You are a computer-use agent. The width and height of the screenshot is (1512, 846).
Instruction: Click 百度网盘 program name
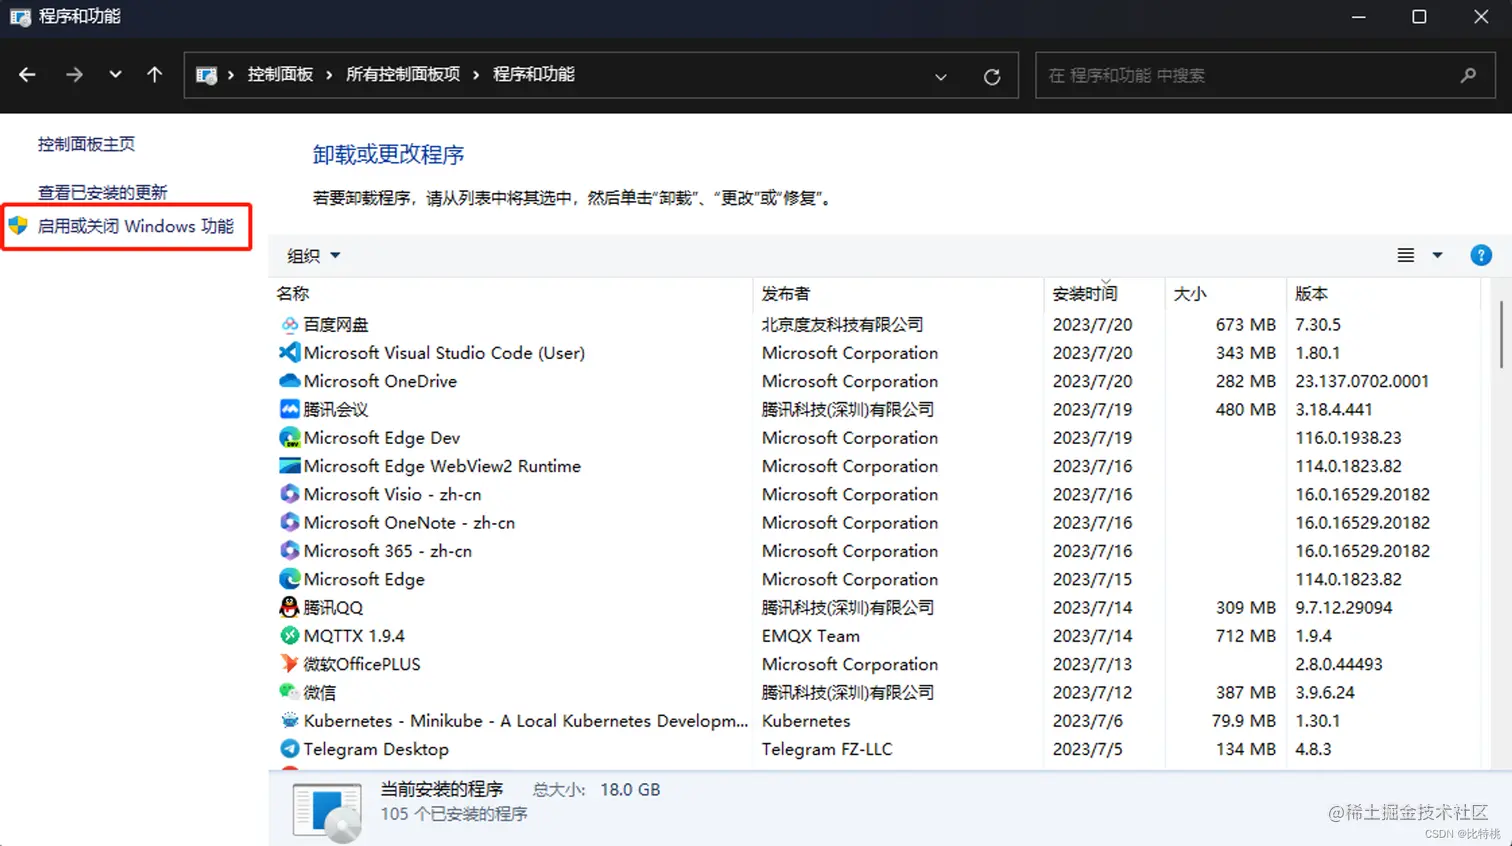(336, 325)
